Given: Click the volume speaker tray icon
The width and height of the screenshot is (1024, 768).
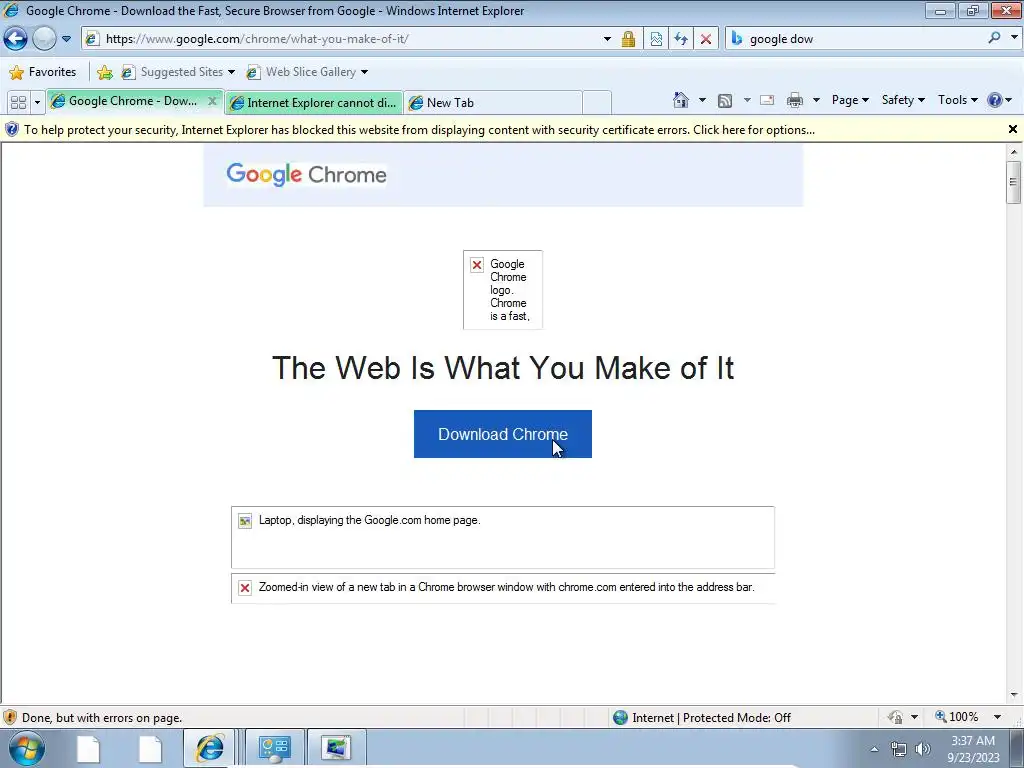Looking at the screenshot, I should click(x=923, y=749).
